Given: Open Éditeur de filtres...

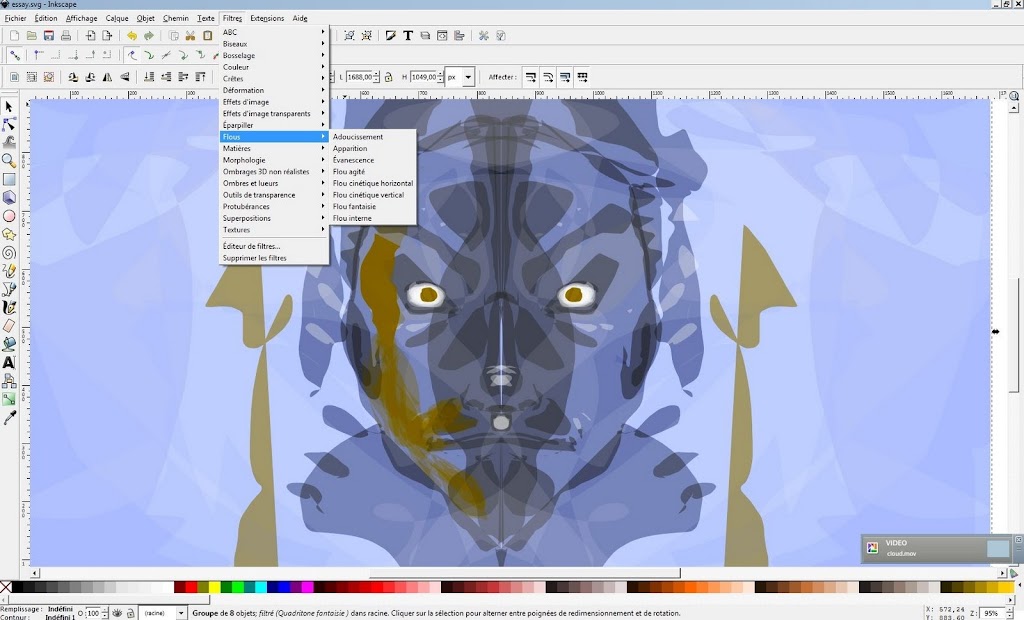Looking at the screenshot, I should pyautogui.click(x=274, y=246).
